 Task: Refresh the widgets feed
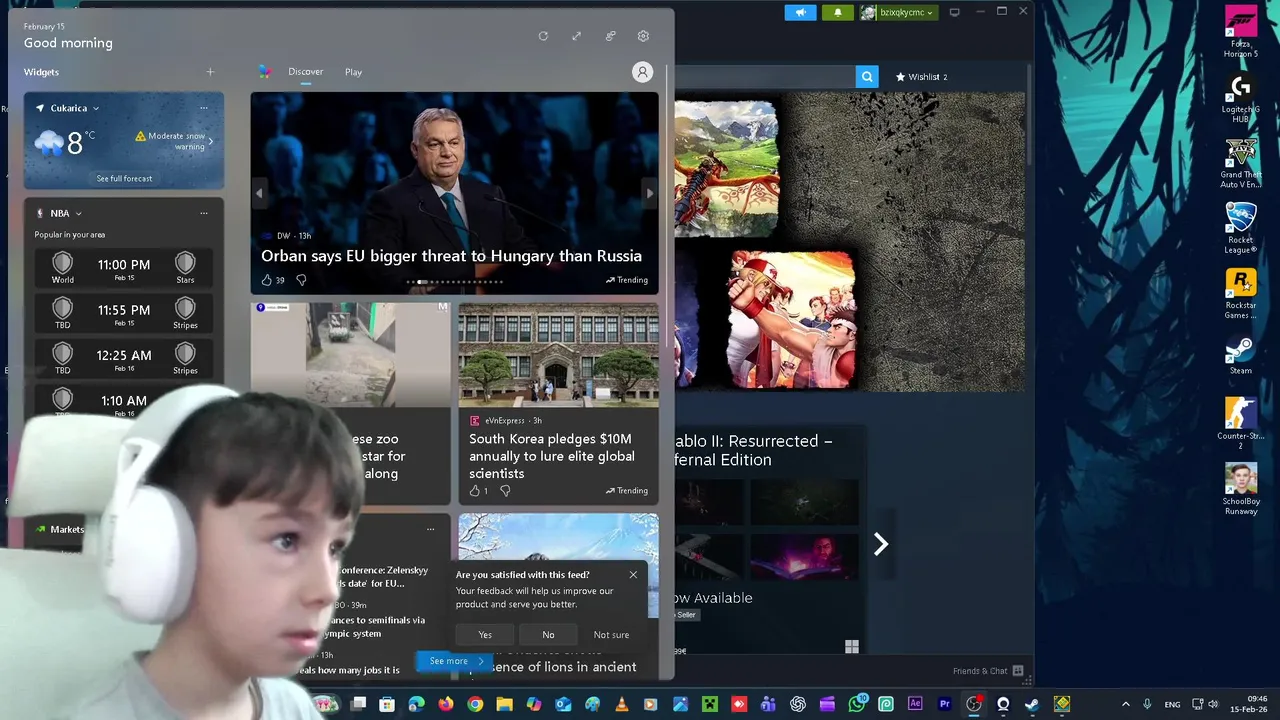point(543,36)
